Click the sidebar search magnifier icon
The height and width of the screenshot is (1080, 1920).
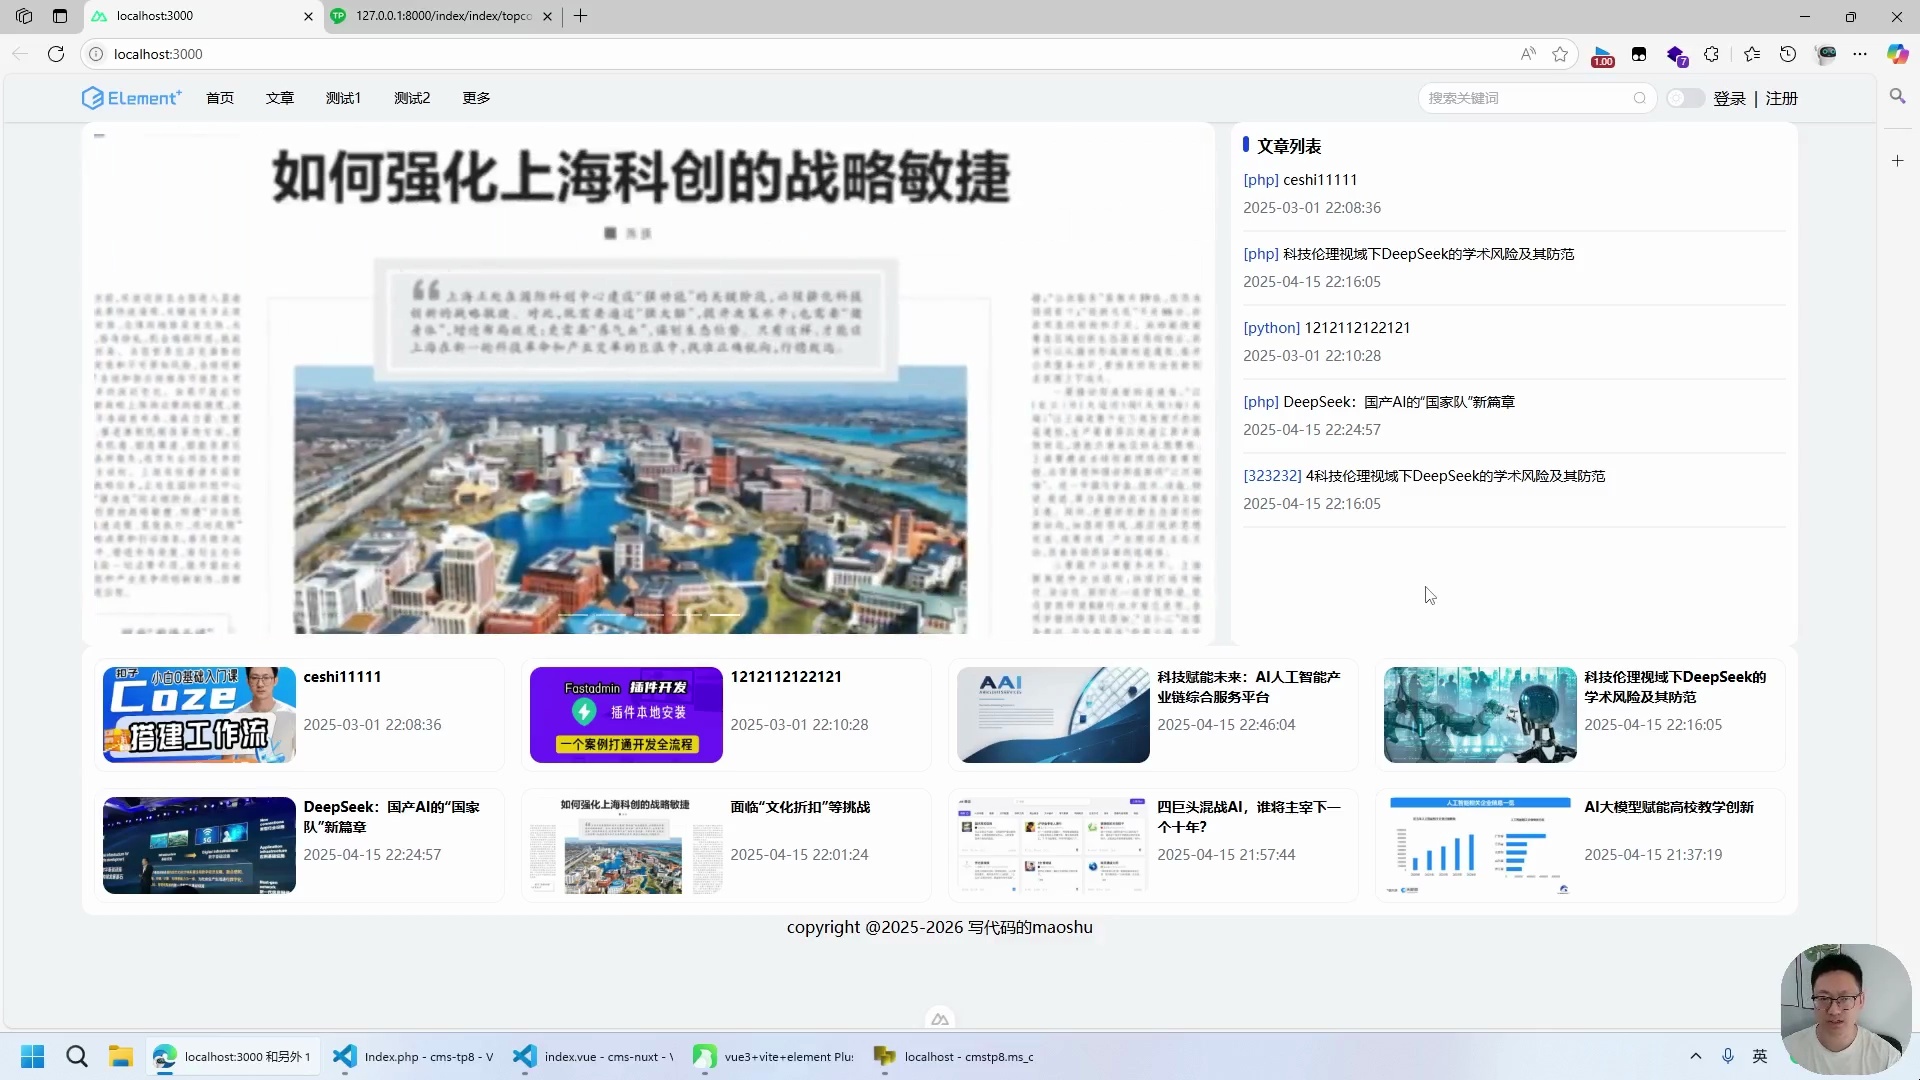click(x=1897, y=96)
